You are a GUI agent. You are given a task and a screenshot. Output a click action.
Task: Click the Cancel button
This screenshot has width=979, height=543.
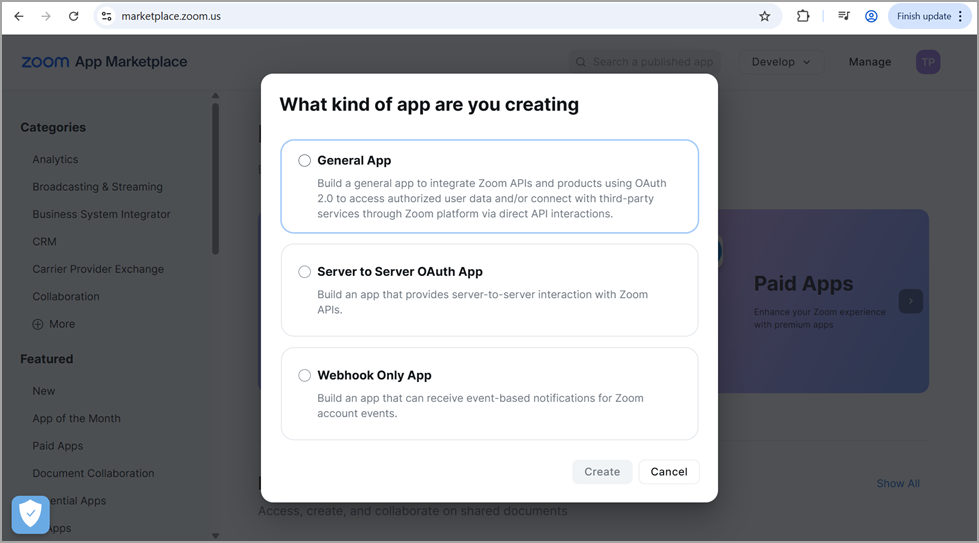coord(669,472)
